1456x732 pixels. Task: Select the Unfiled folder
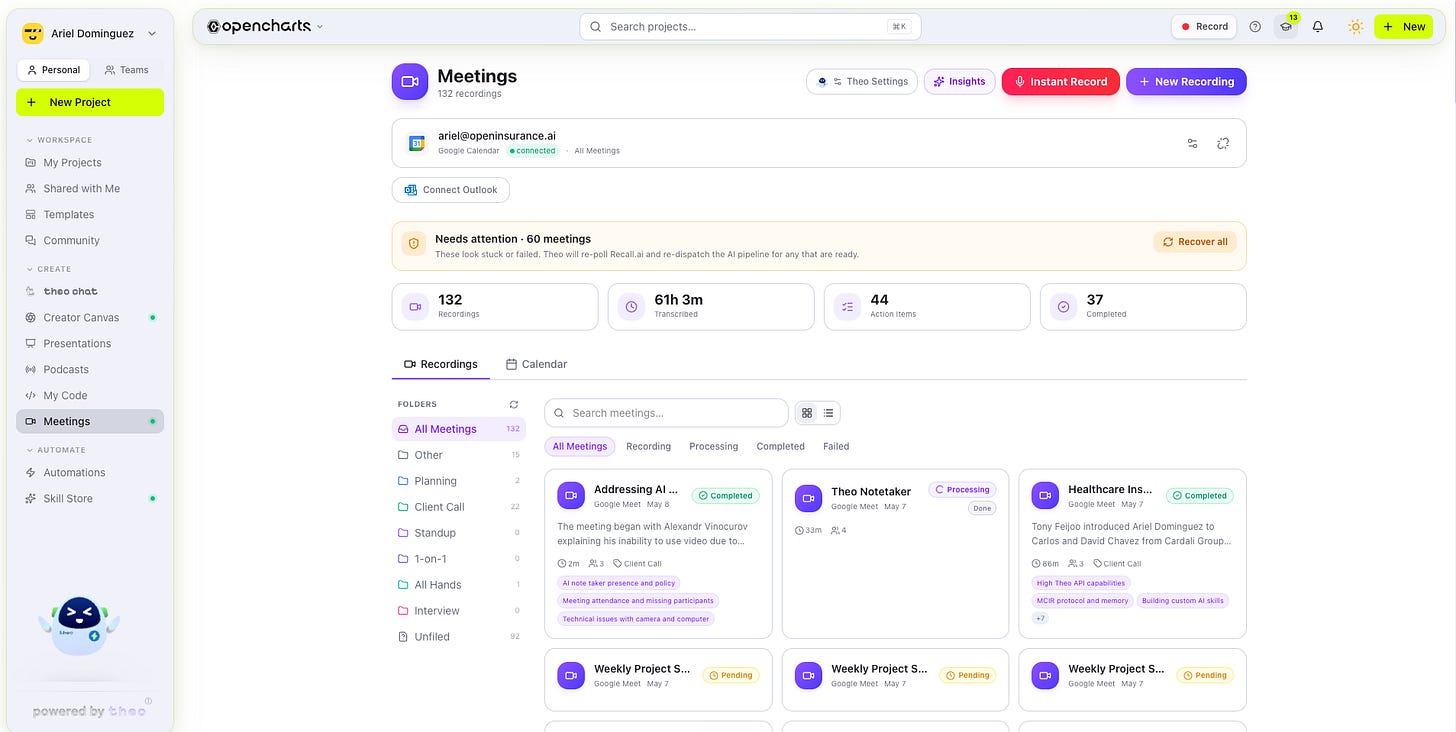[459, 637]
